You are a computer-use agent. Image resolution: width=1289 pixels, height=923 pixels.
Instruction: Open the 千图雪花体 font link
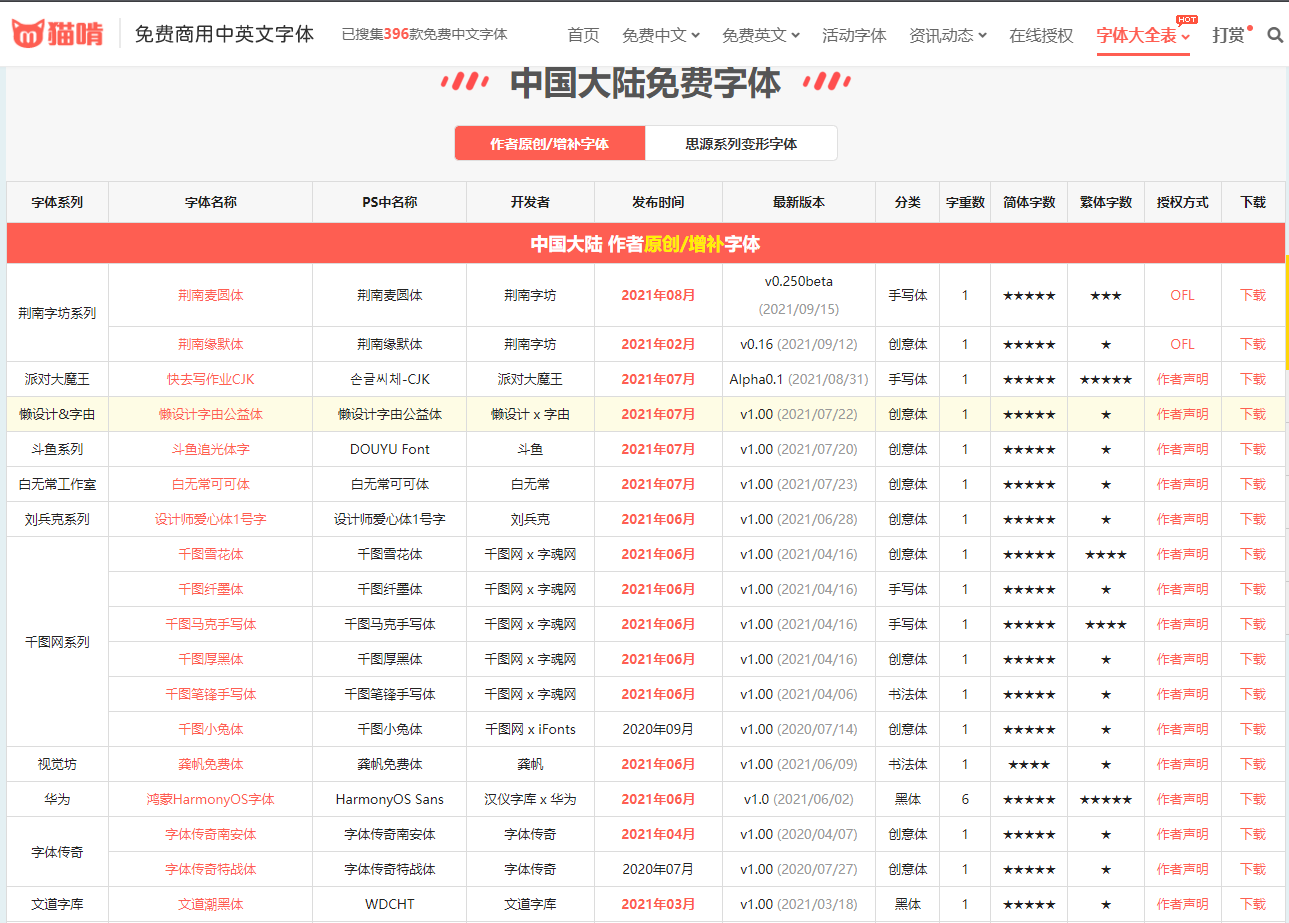click(x=209, y=553)
